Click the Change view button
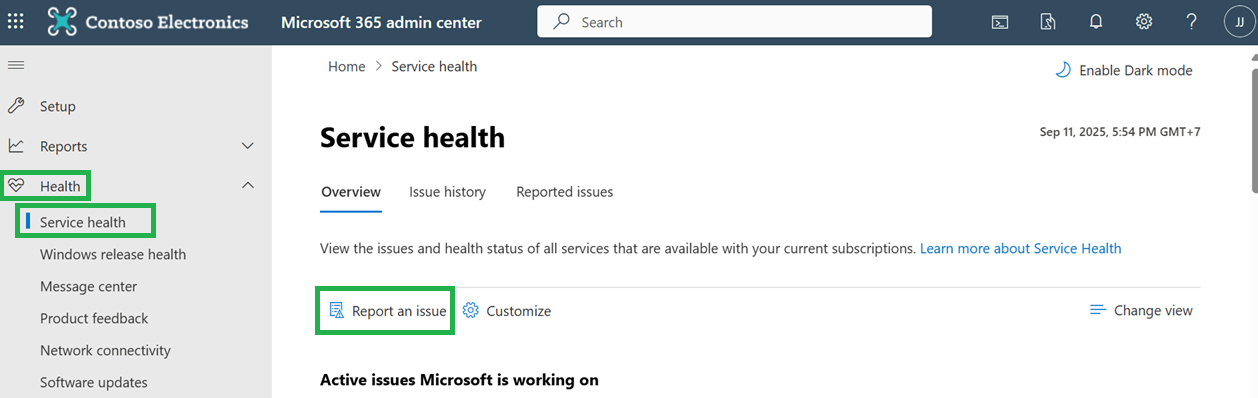Image resolution: width=1258 pixels, height=398 pixels. point(1141,311)
